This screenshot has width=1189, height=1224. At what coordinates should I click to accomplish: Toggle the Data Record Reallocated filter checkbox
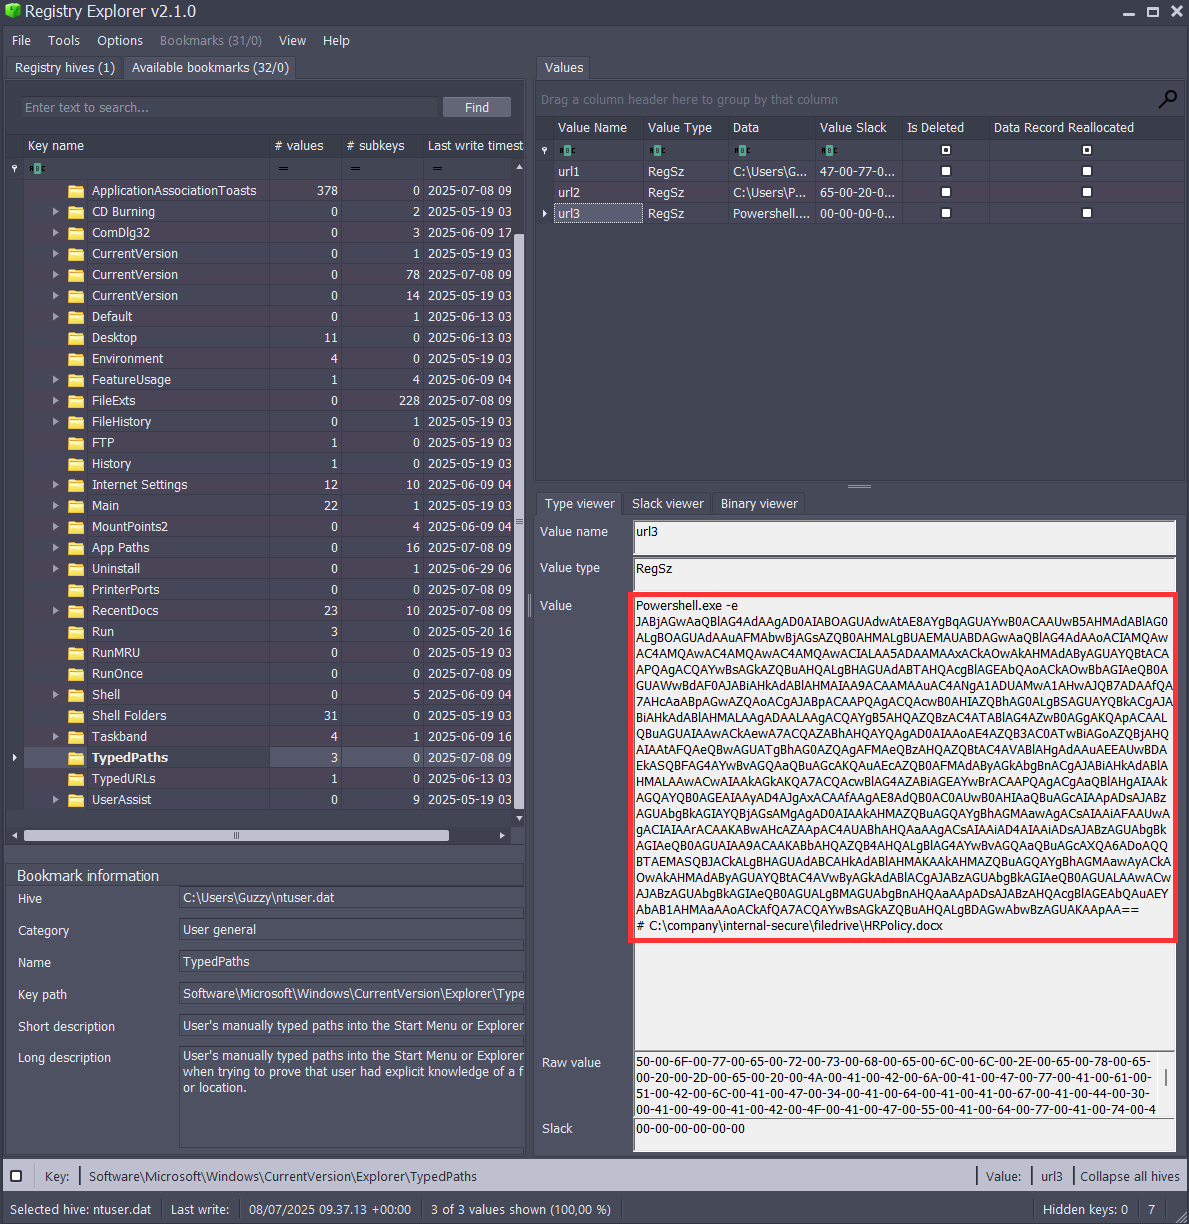point(1085,149)
